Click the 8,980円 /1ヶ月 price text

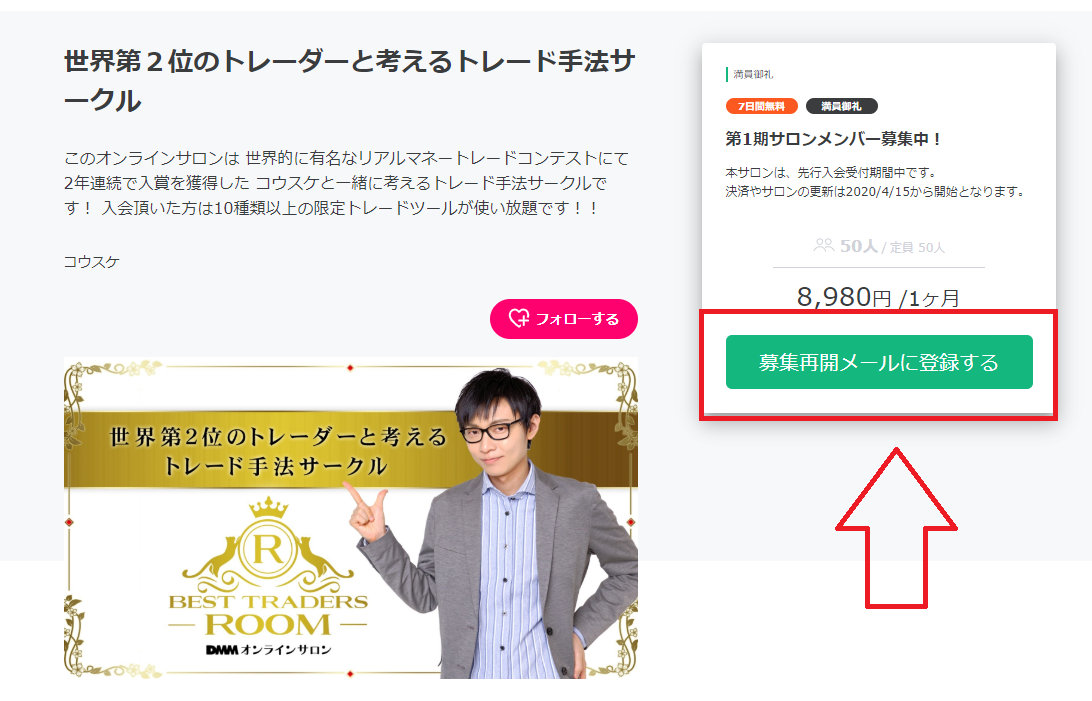pos(879,297)
